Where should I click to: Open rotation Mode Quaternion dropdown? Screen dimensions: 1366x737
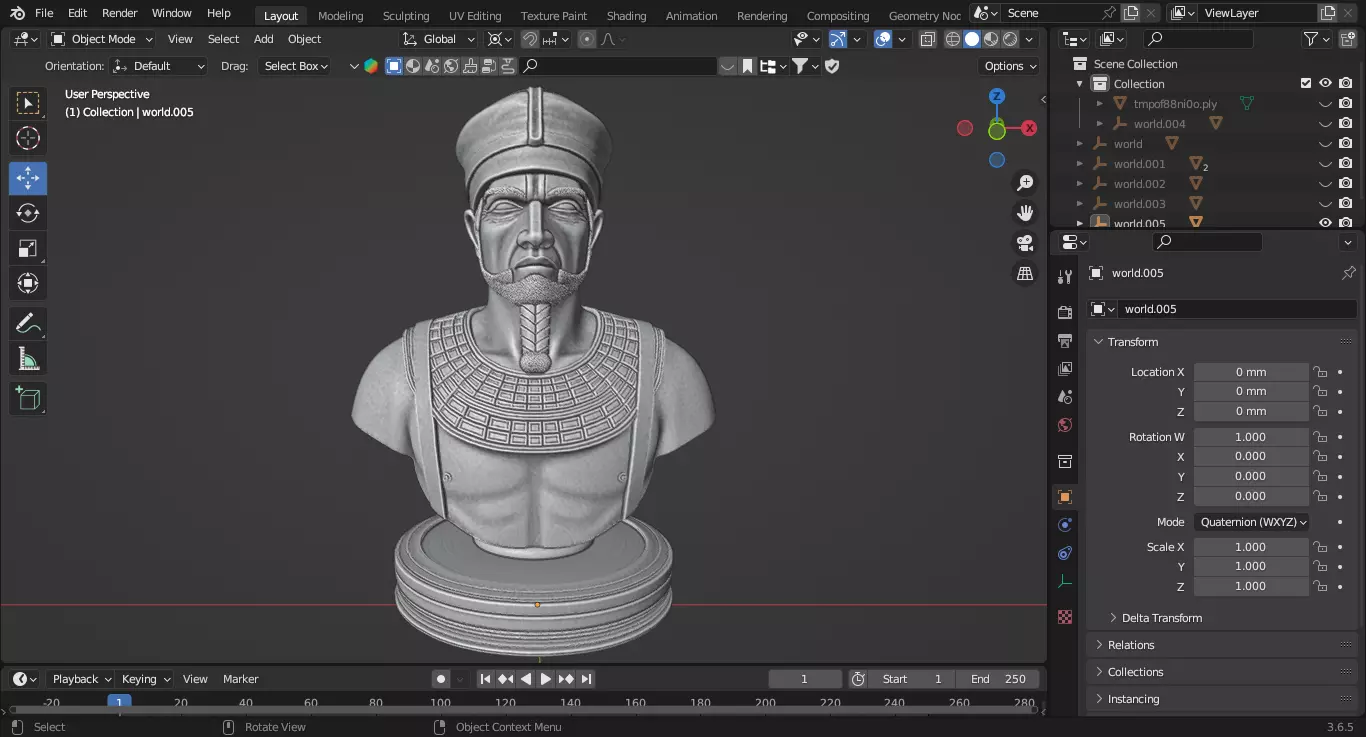[1252, 522]
